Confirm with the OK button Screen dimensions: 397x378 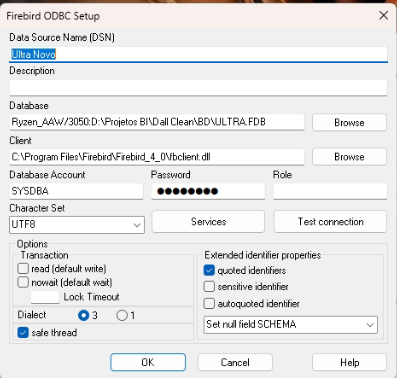[148, 362]
